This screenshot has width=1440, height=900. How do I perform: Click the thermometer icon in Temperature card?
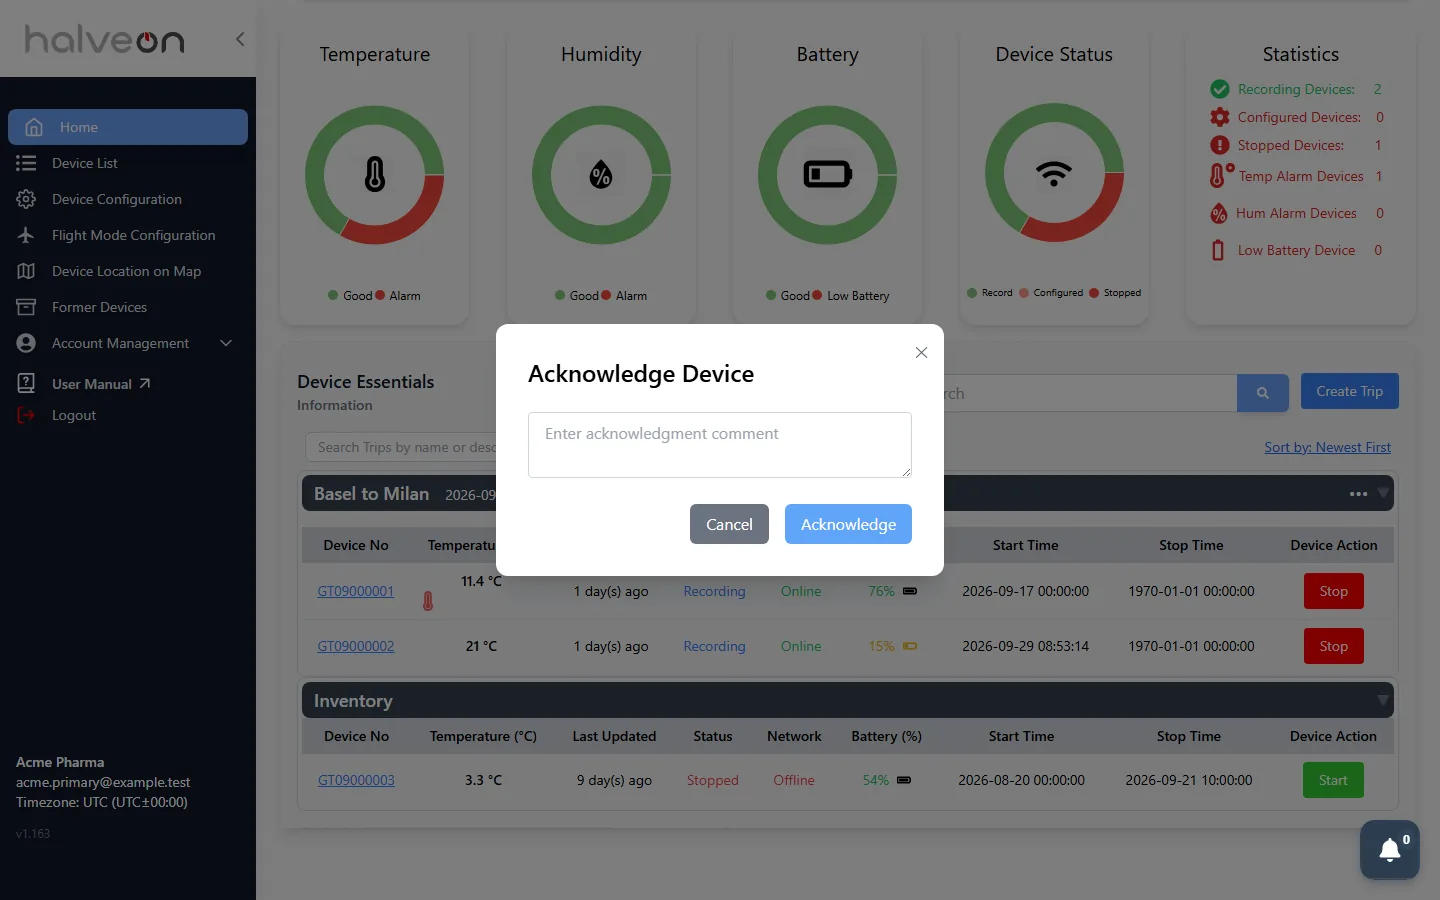coord(375,175)
